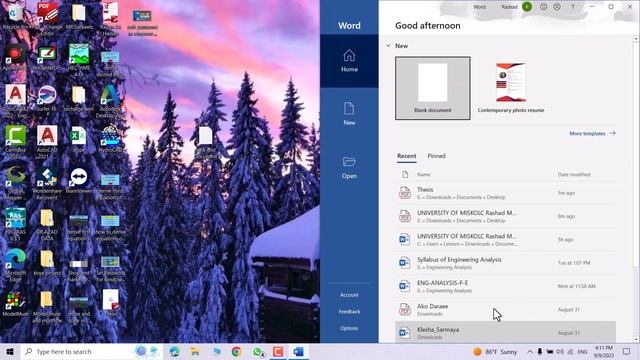Open the Account page in Word

349,295
